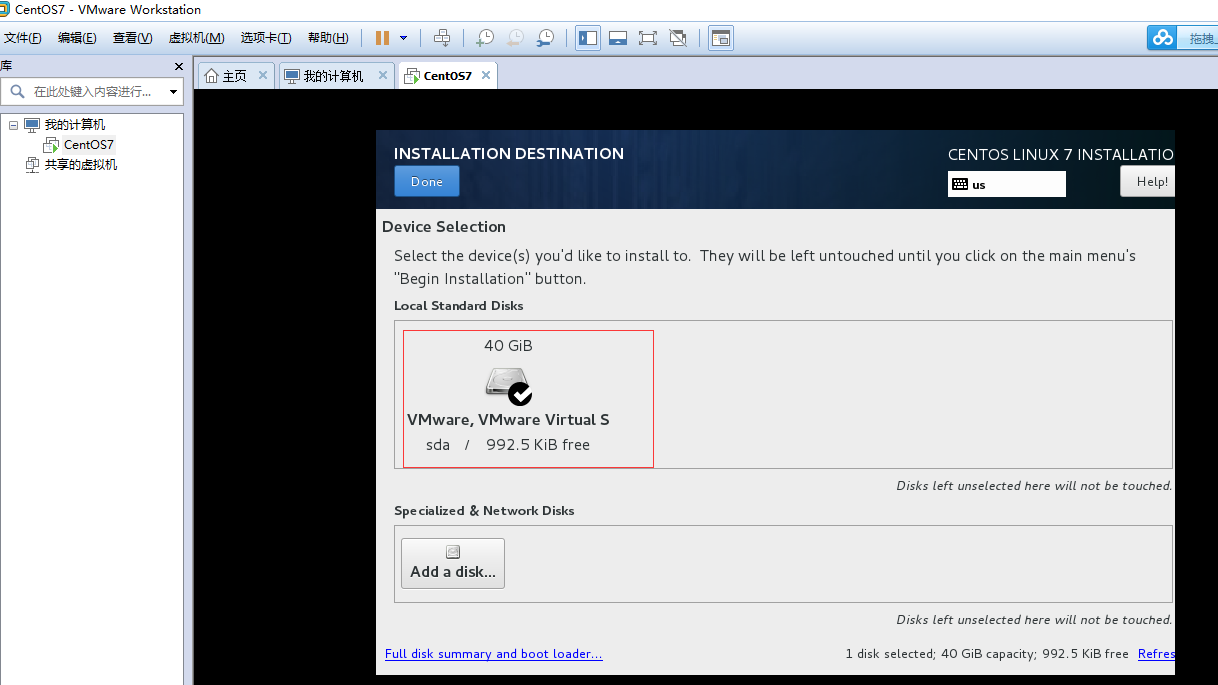Open the snapshot manager icon
The image size is (1218, 685).
click(545, 38)
